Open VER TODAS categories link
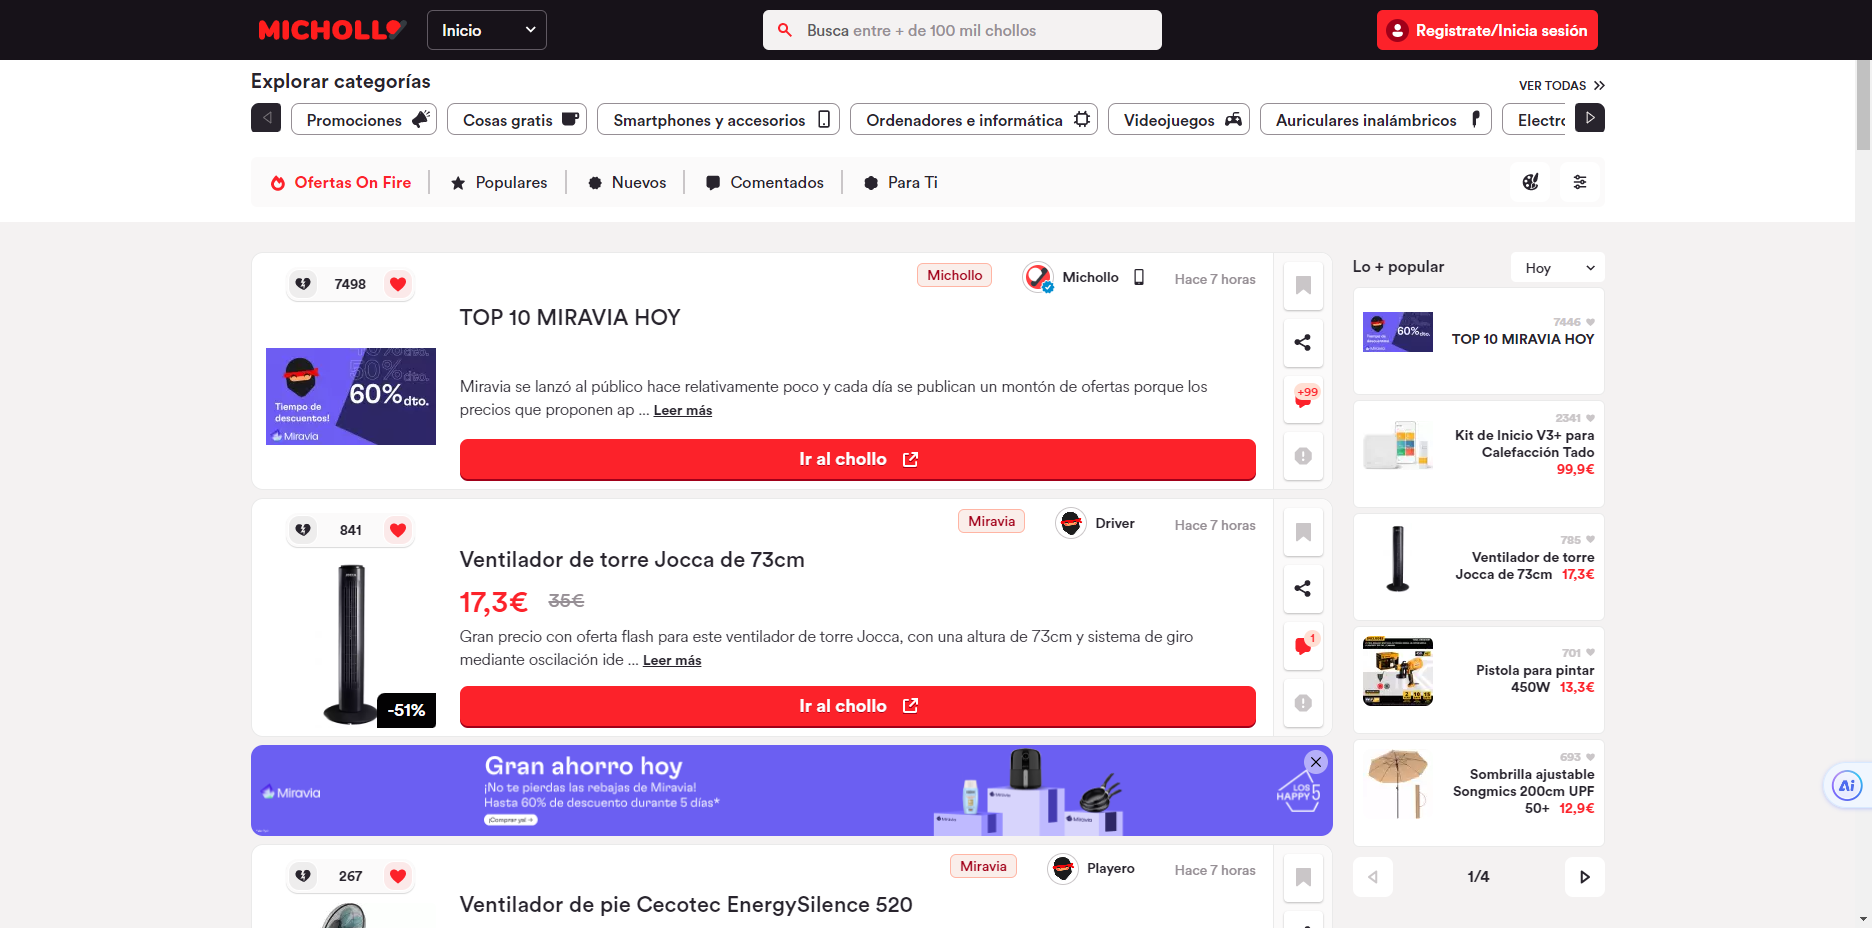 [x=1561, y=85]
